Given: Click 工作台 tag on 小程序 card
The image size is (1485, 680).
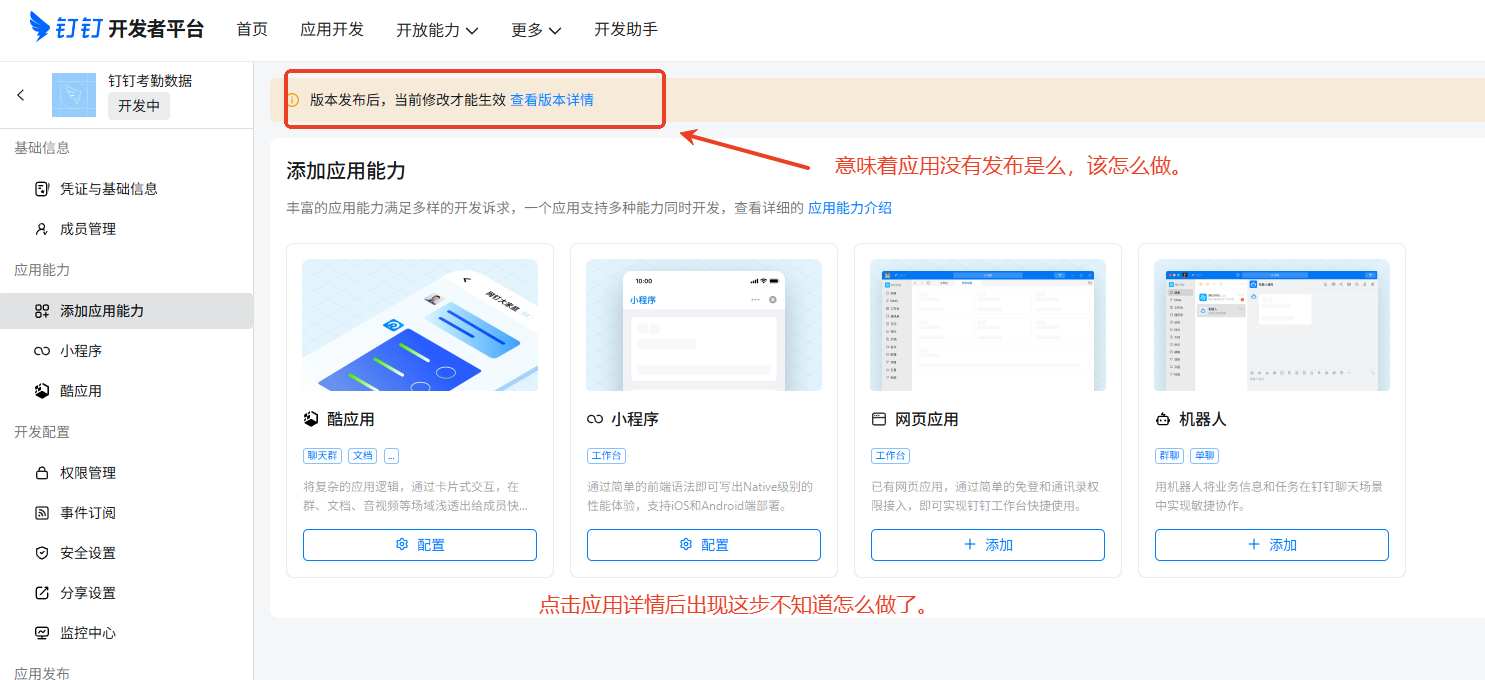Looking at the screenshot, I should click(x=607, y=456).
